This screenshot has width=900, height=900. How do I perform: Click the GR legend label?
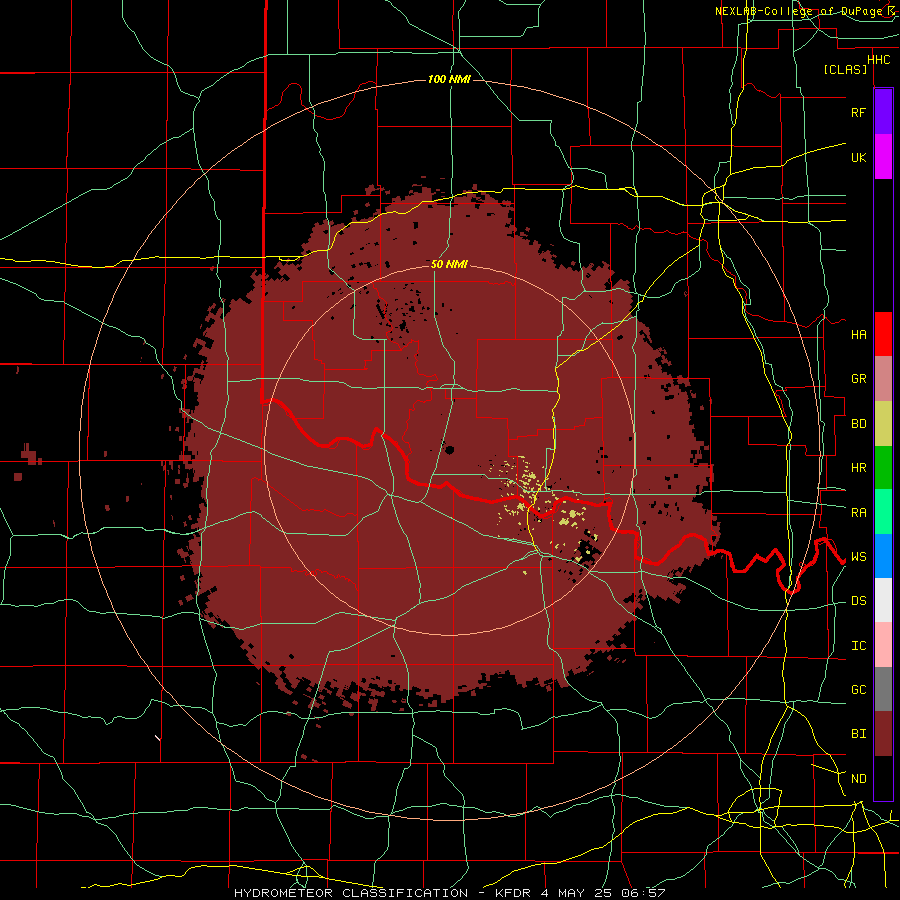click(858, 379)
